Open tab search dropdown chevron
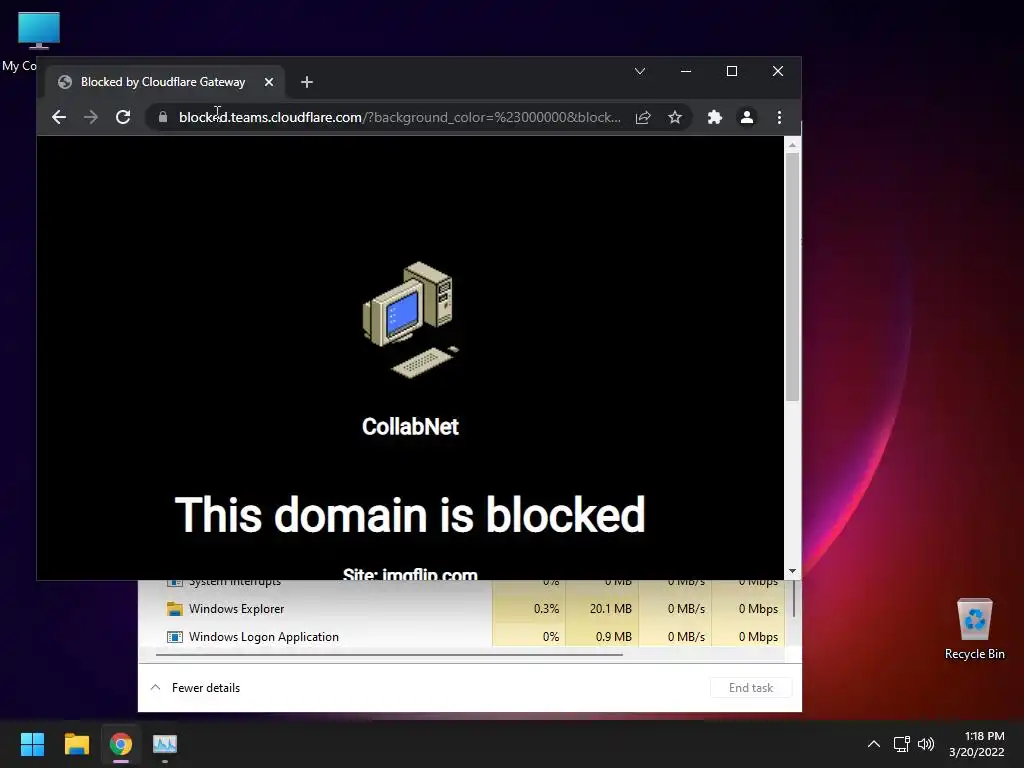Screen dimensions: 1024x768 coord(640,71)
